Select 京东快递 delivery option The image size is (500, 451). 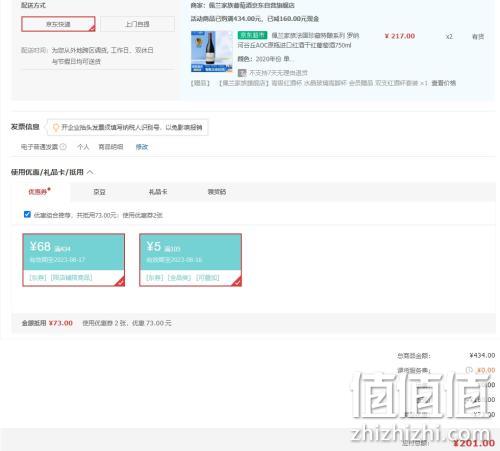[x=58, y=24]
